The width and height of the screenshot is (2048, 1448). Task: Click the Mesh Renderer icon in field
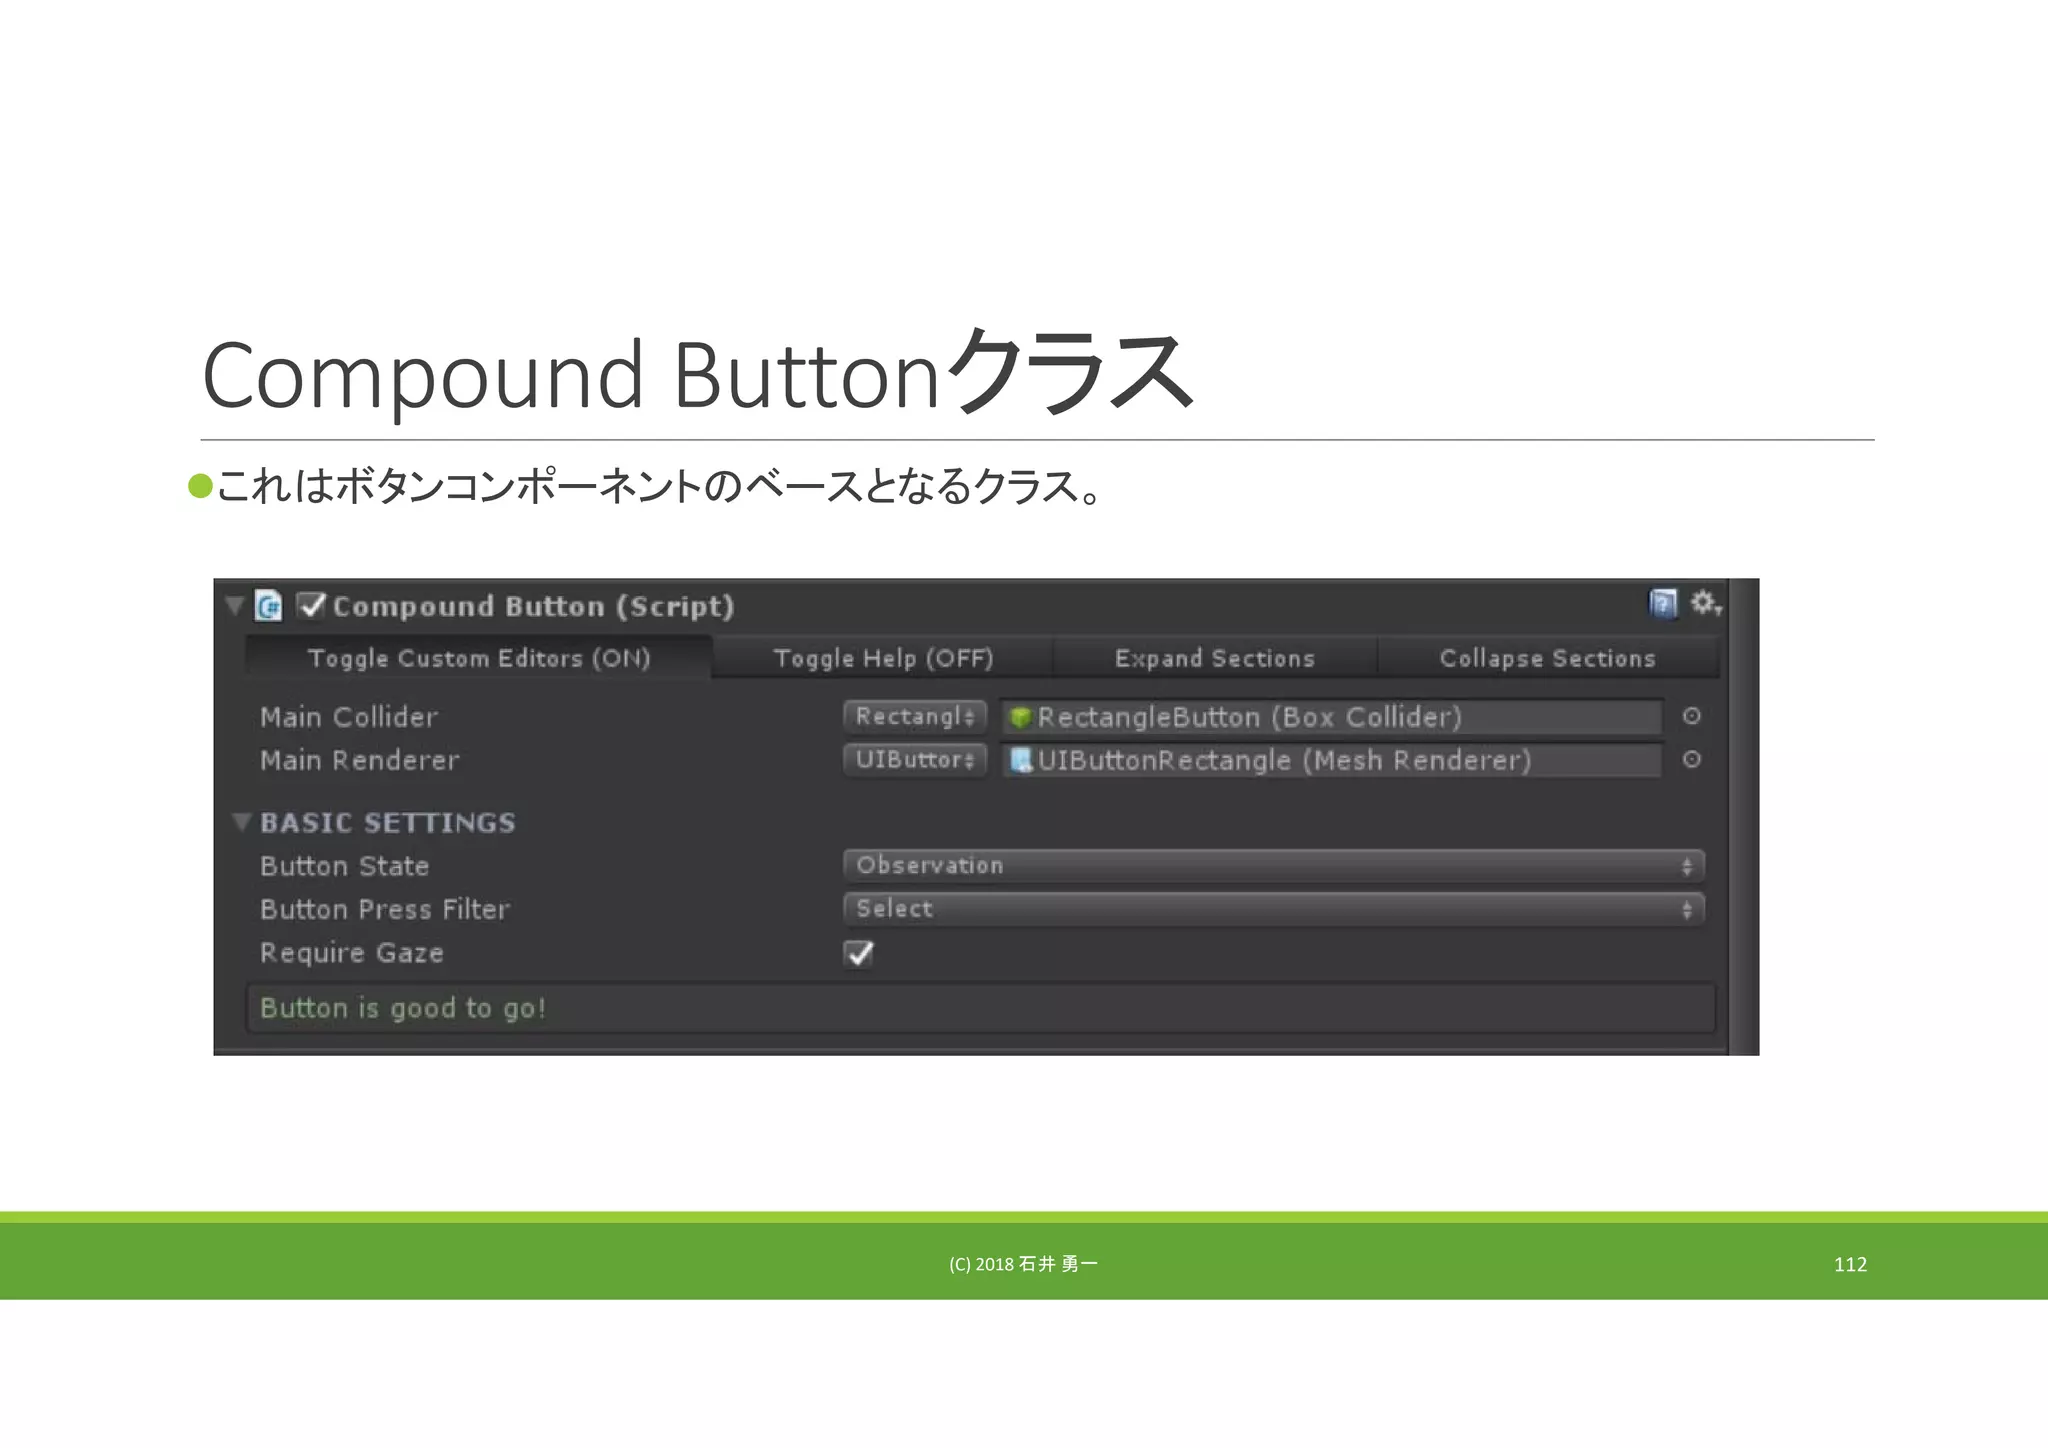pos(1021,760)
